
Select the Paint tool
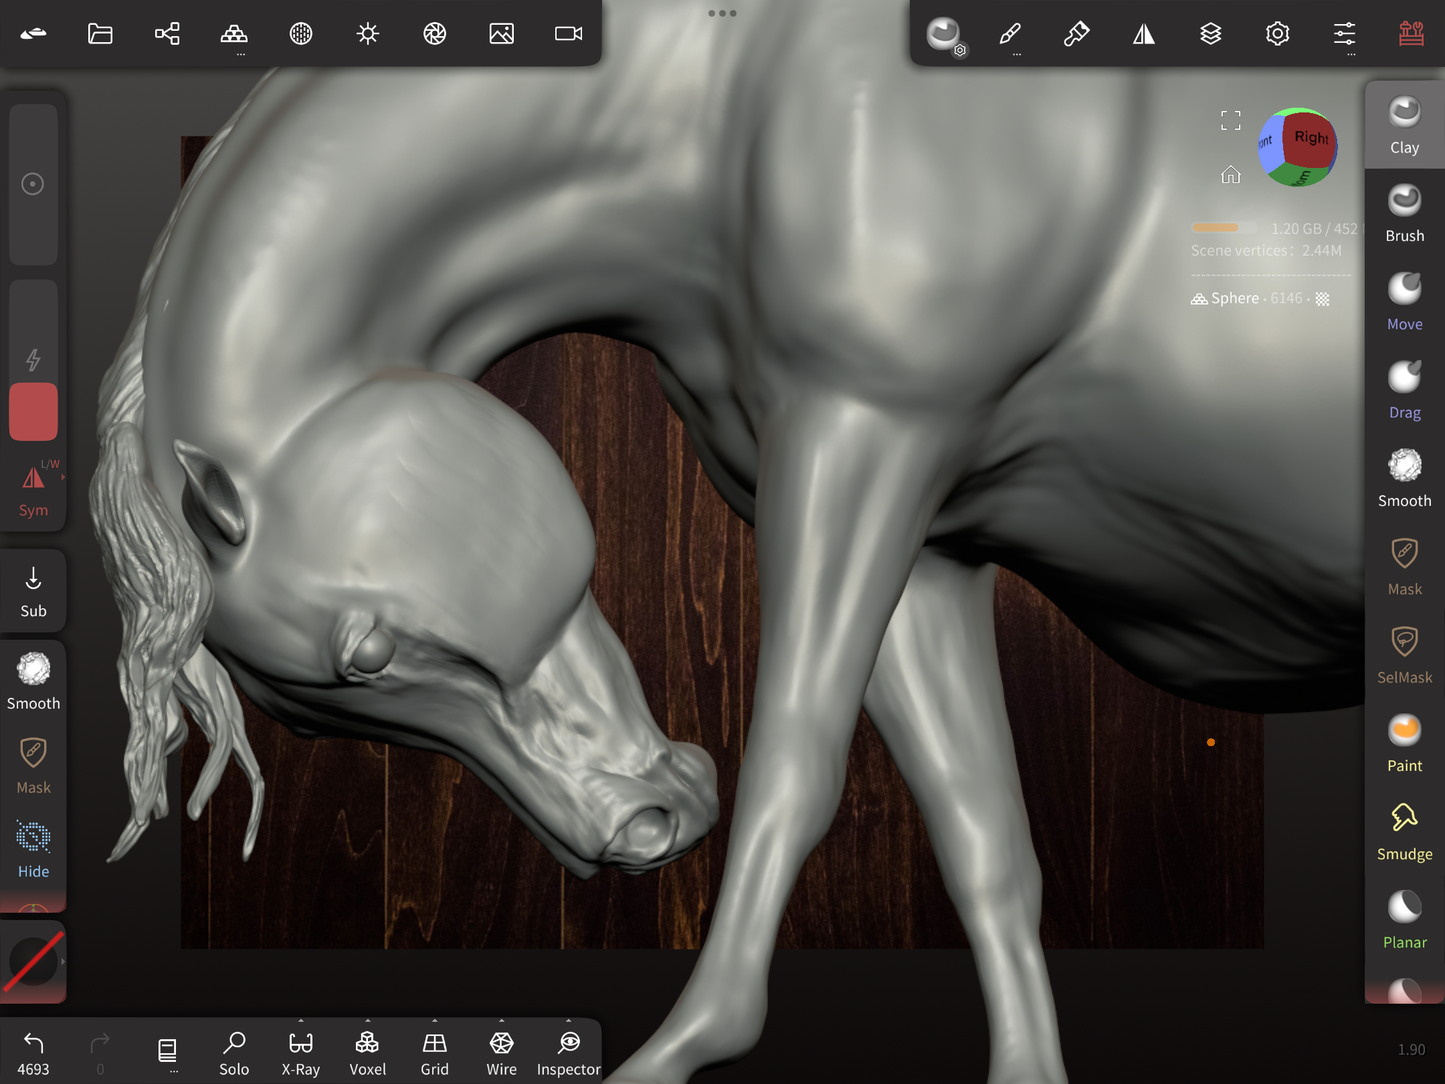tap(1404, 743)
